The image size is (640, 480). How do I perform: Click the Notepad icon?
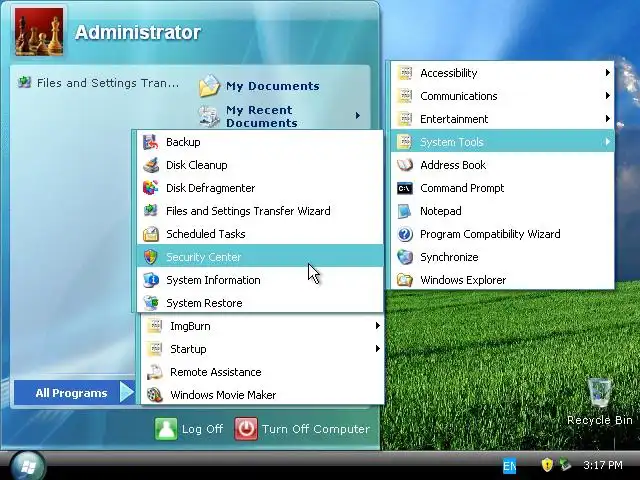pos(405,211)
